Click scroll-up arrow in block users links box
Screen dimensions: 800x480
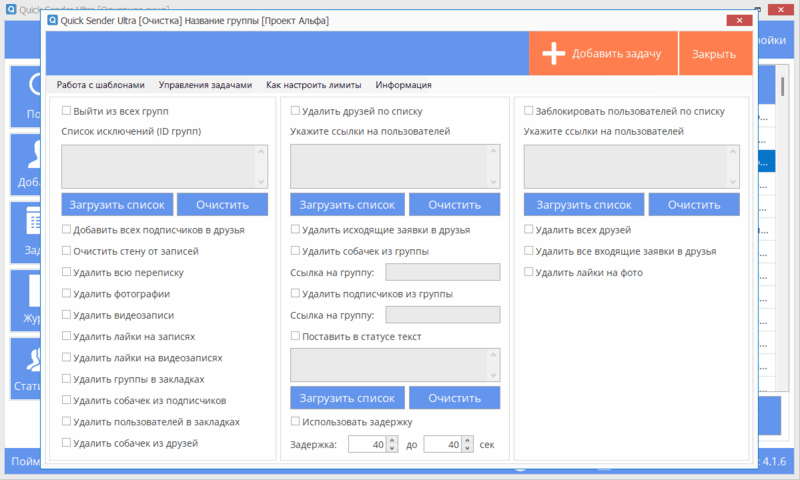(733, 151)
